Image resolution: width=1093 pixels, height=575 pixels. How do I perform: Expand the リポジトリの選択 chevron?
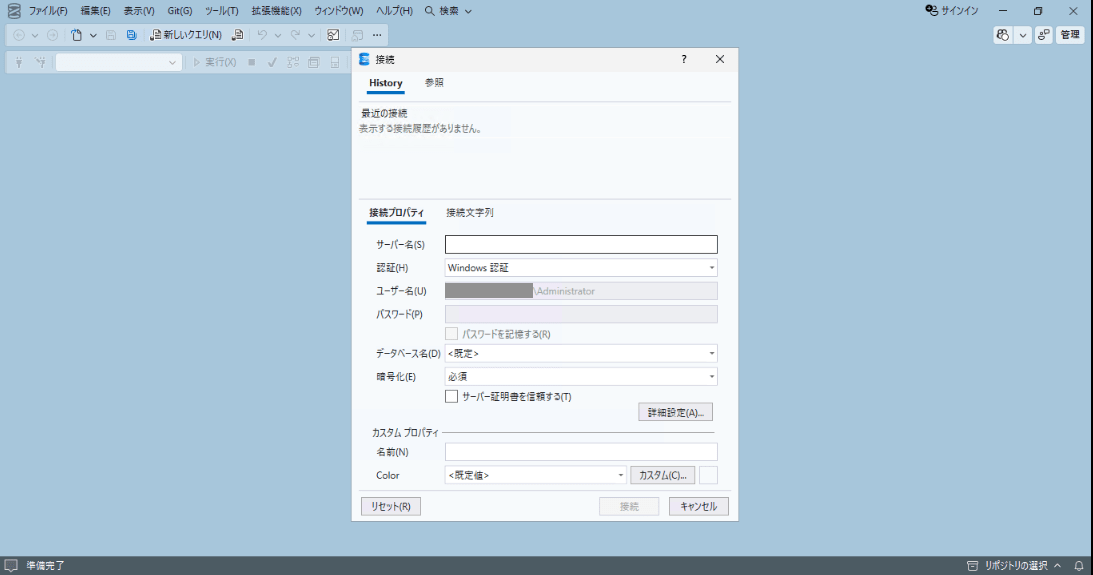(1057, 565)
